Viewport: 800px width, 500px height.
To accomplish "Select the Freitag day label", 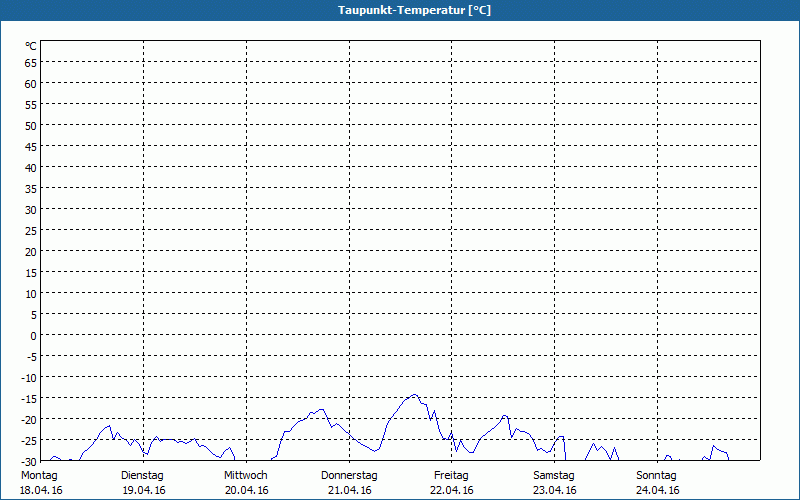I will pos(452,475).
